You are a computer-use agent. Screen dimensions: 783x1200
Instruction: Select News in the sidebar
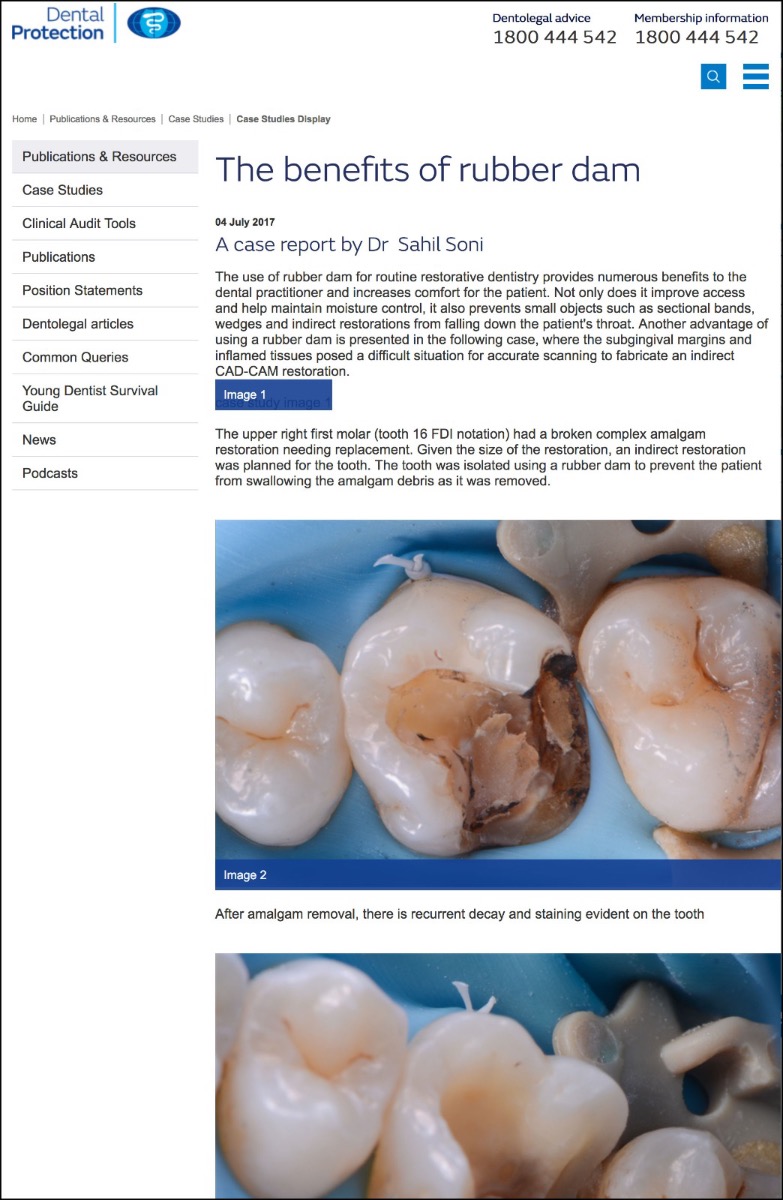pos(105,440)
